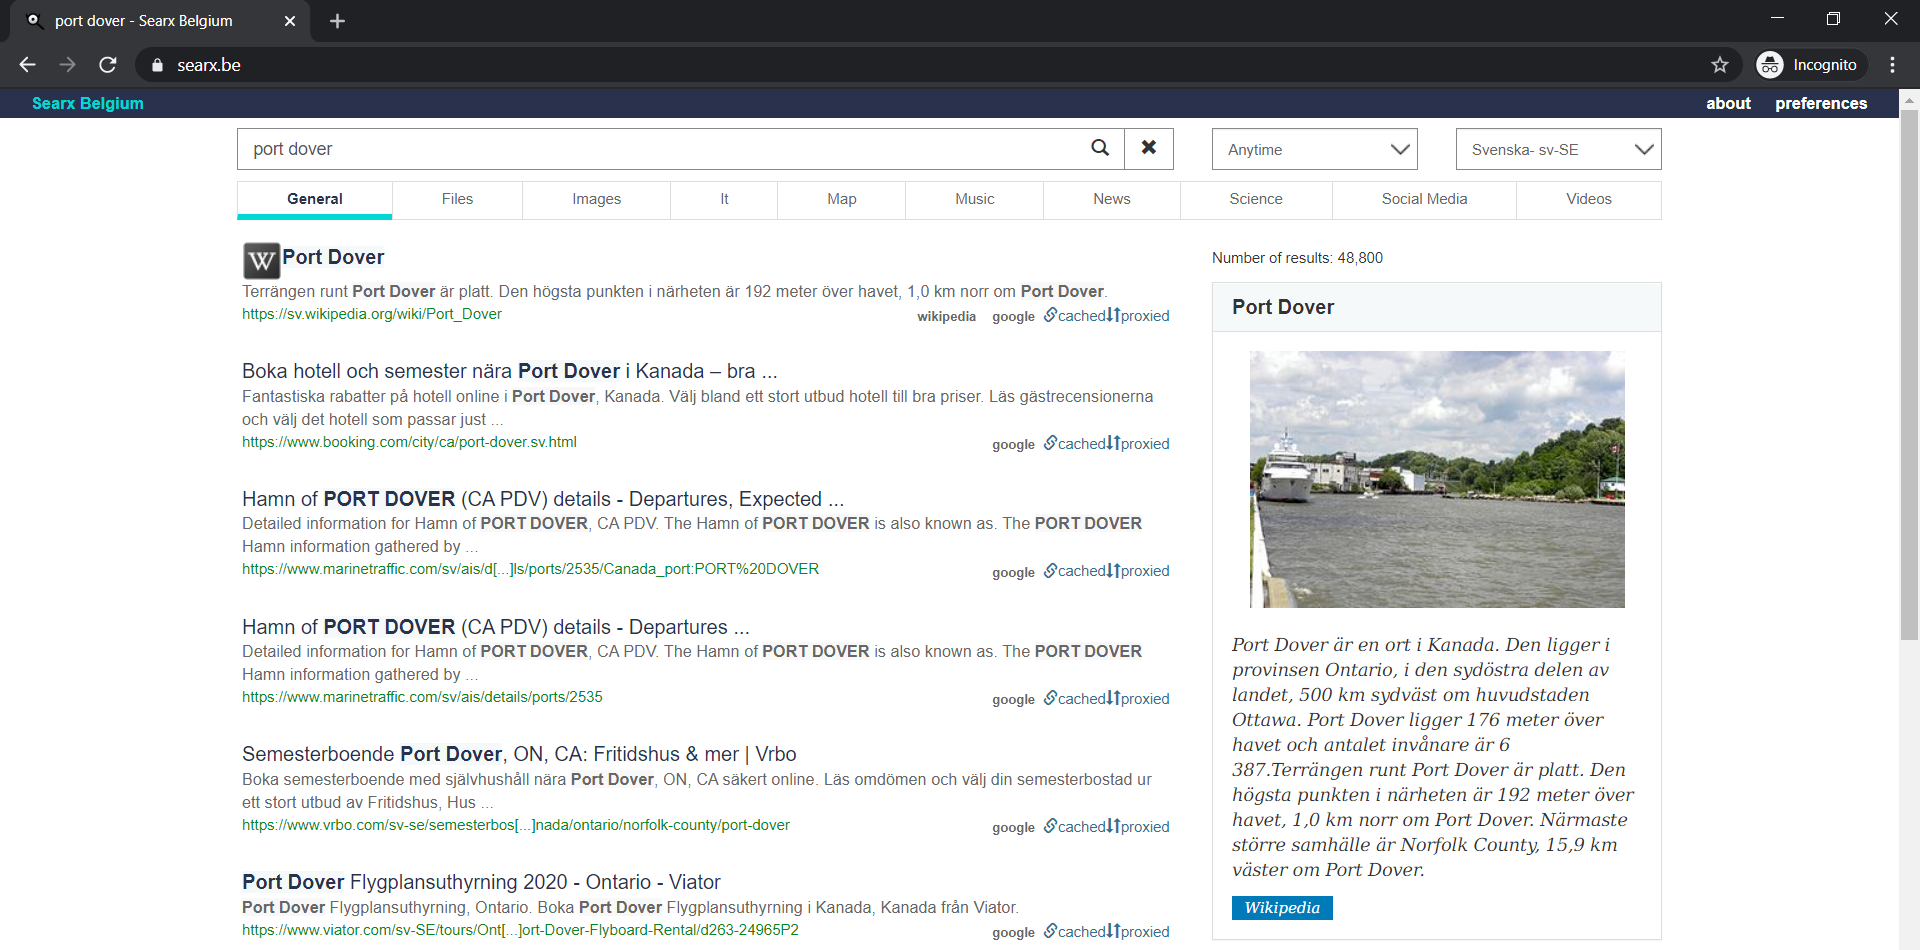Select the General tab

click(314, 199)
